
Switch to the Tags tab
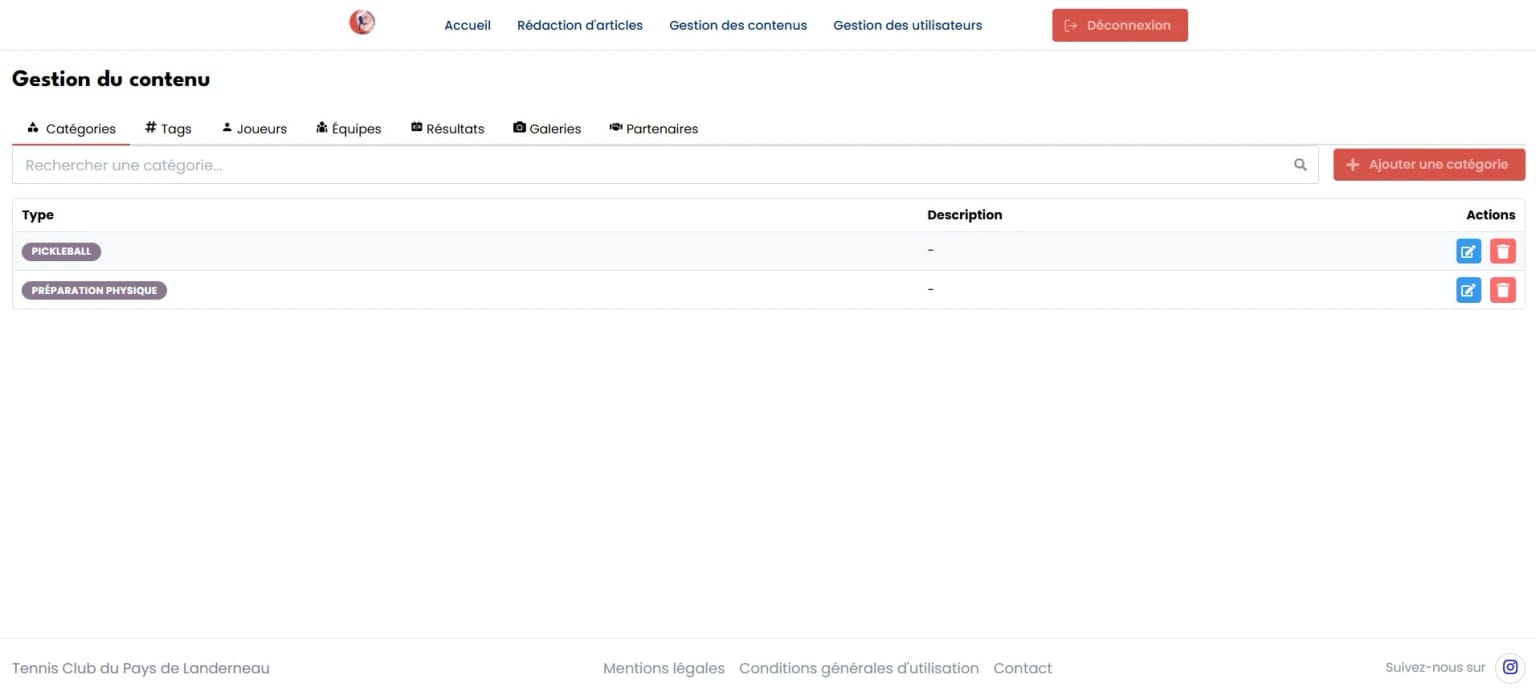click(x=168, y=128)
